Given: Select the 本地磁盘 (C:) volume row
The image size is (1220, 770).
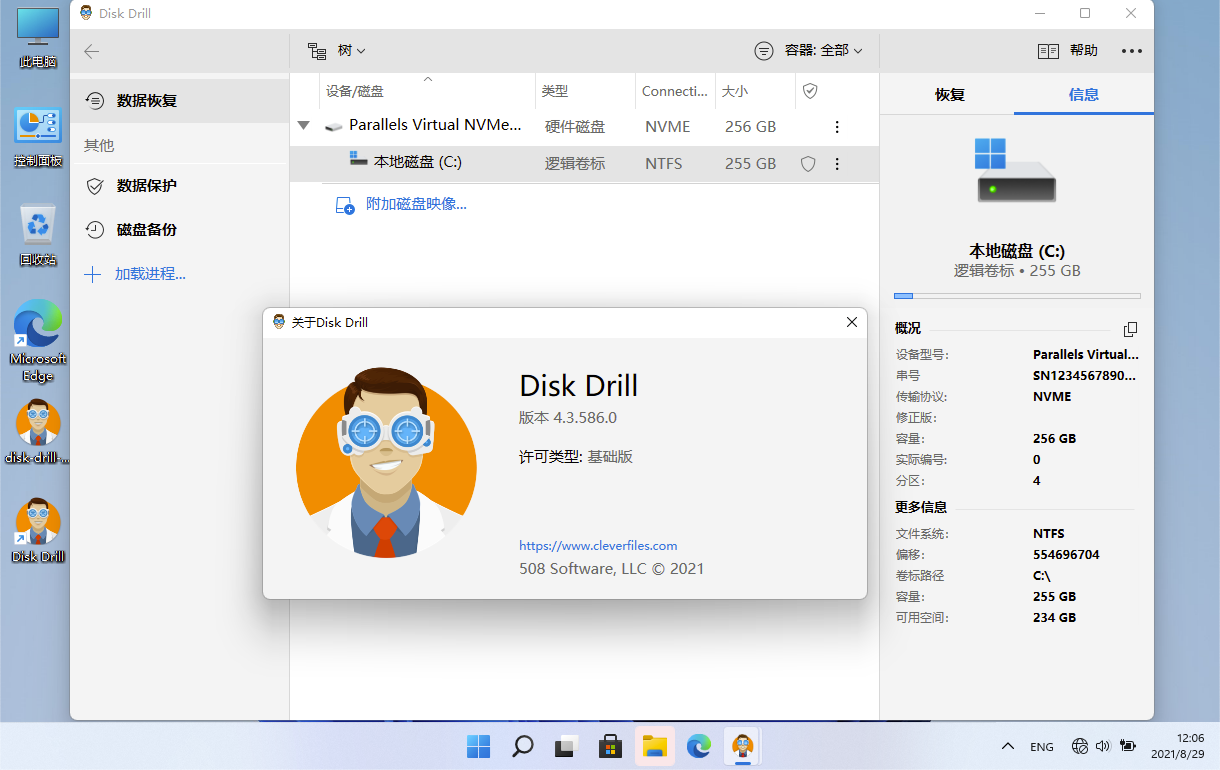Looking at the screenshot, I should tap(584, 163).
